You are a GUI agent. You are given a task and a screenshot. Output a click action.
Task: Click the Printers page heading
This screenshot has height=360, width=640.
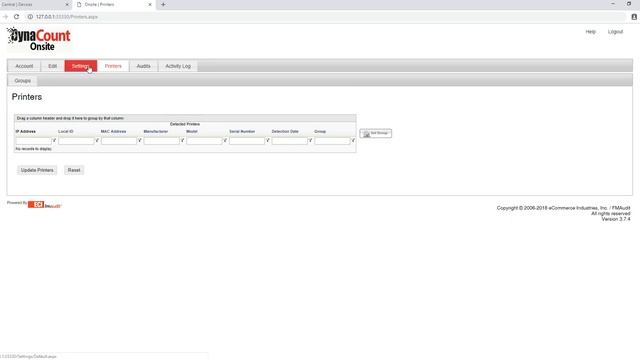click(27, 97)
